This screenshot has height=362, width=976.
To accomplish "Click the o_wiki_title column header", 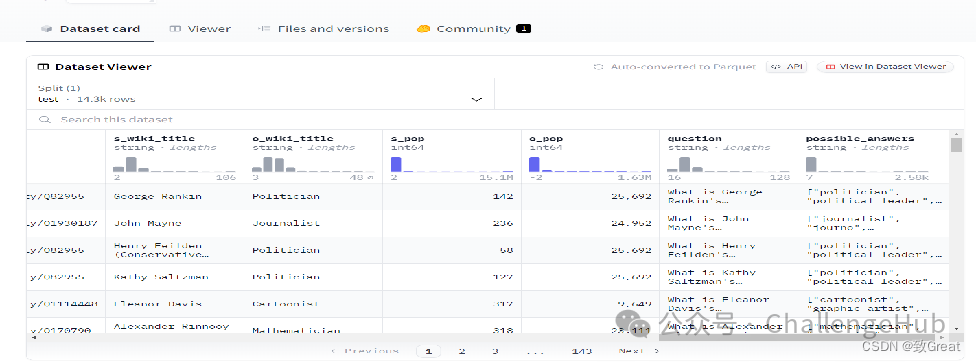I will 293,139.
